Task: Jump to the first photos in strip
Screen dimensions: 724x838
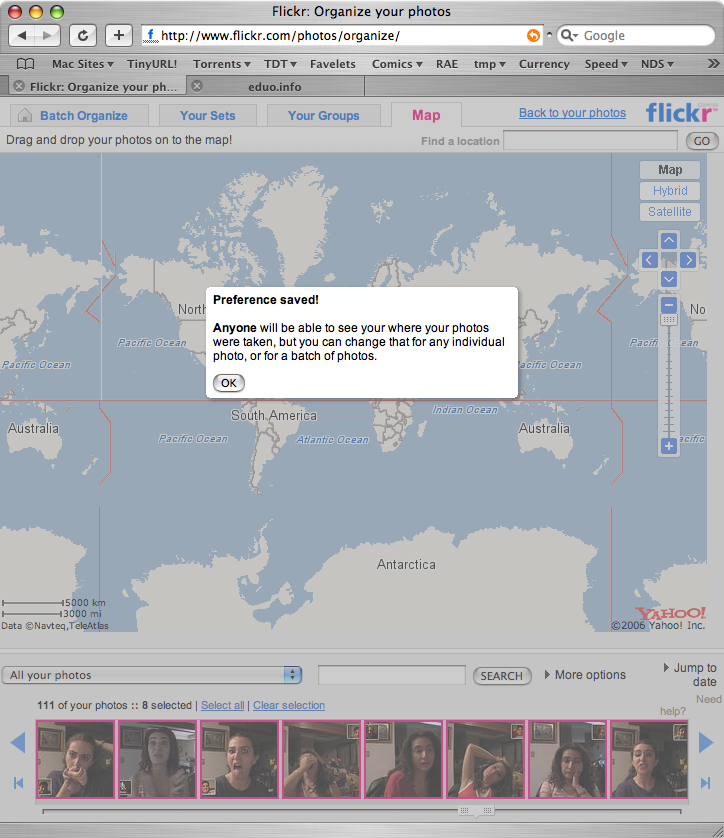Action: pyautogui.click(x=18, y=783)
